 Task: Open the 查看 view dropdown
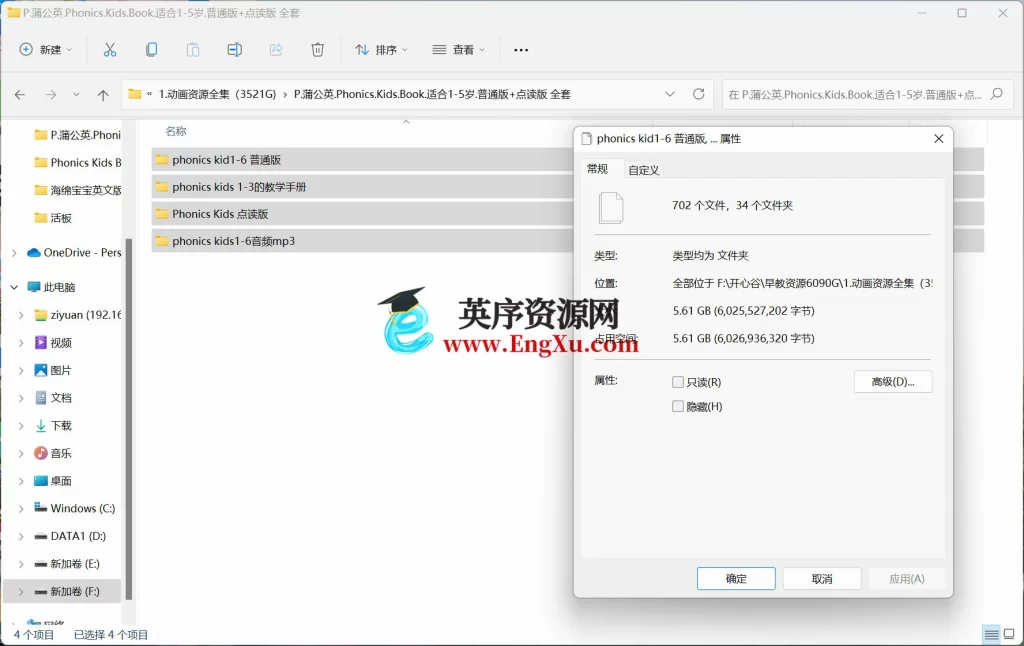coord(459,50)
